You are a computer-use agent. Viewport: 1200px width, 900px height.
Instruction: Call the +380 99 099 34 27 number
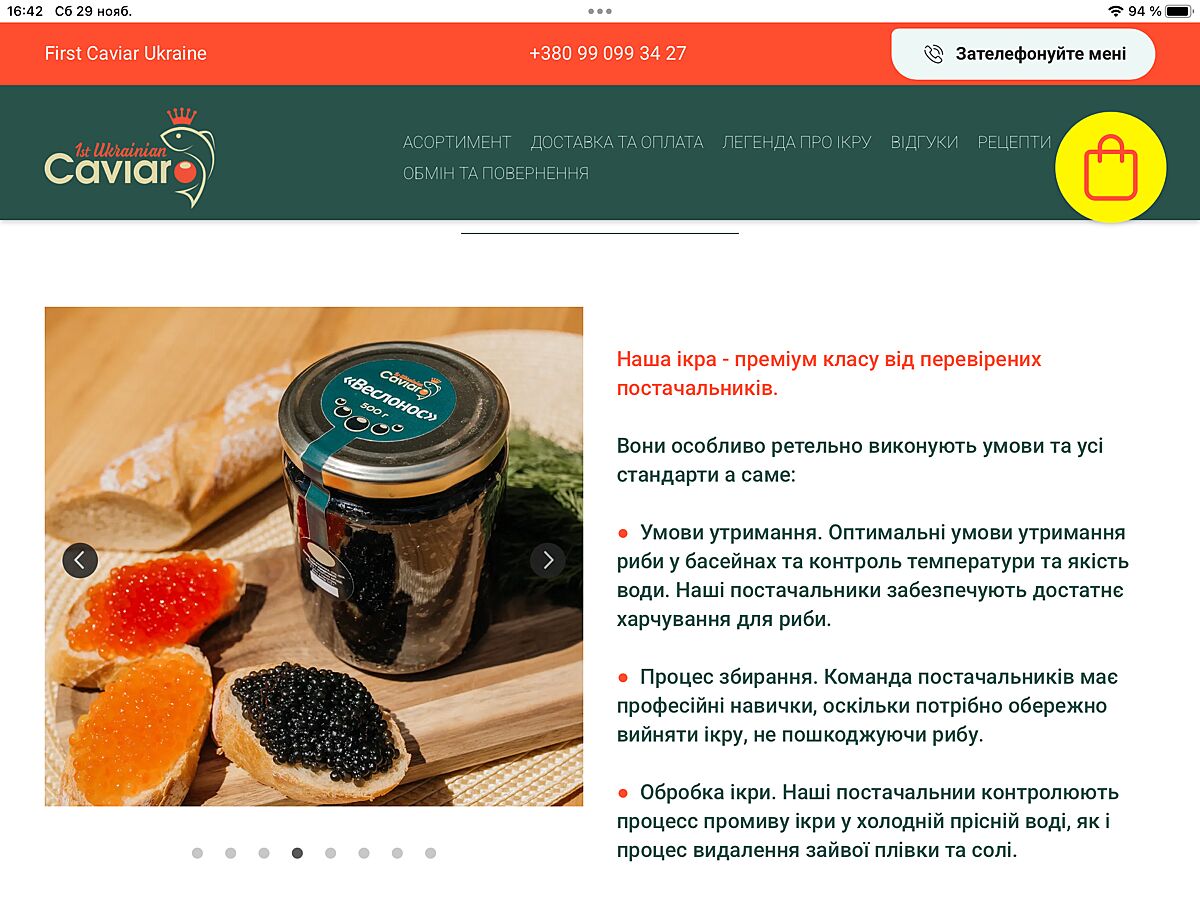(608, 54)
